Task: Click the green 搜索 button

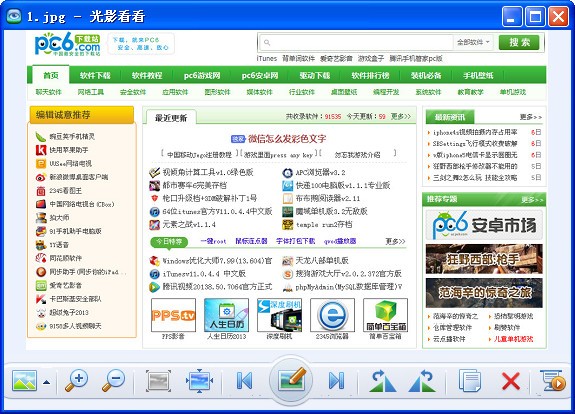Action: (x=519, y=42)
